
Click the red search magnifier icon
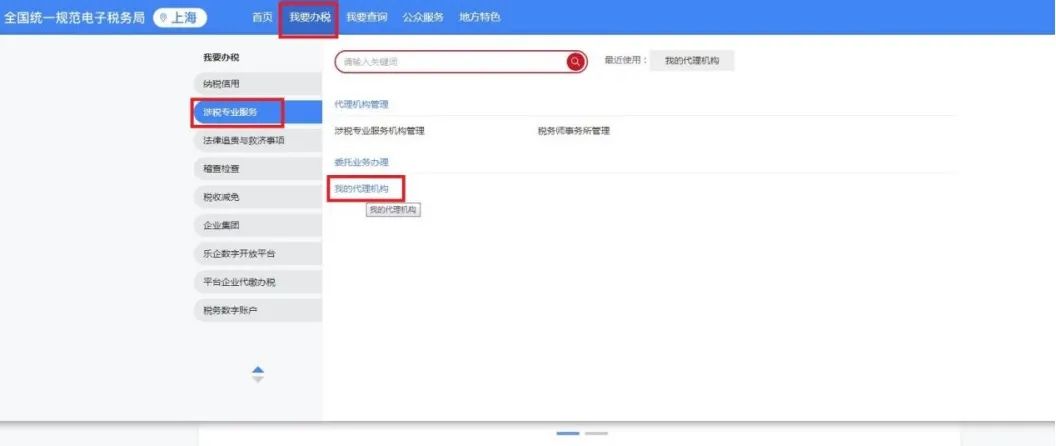tap(576, 62)
